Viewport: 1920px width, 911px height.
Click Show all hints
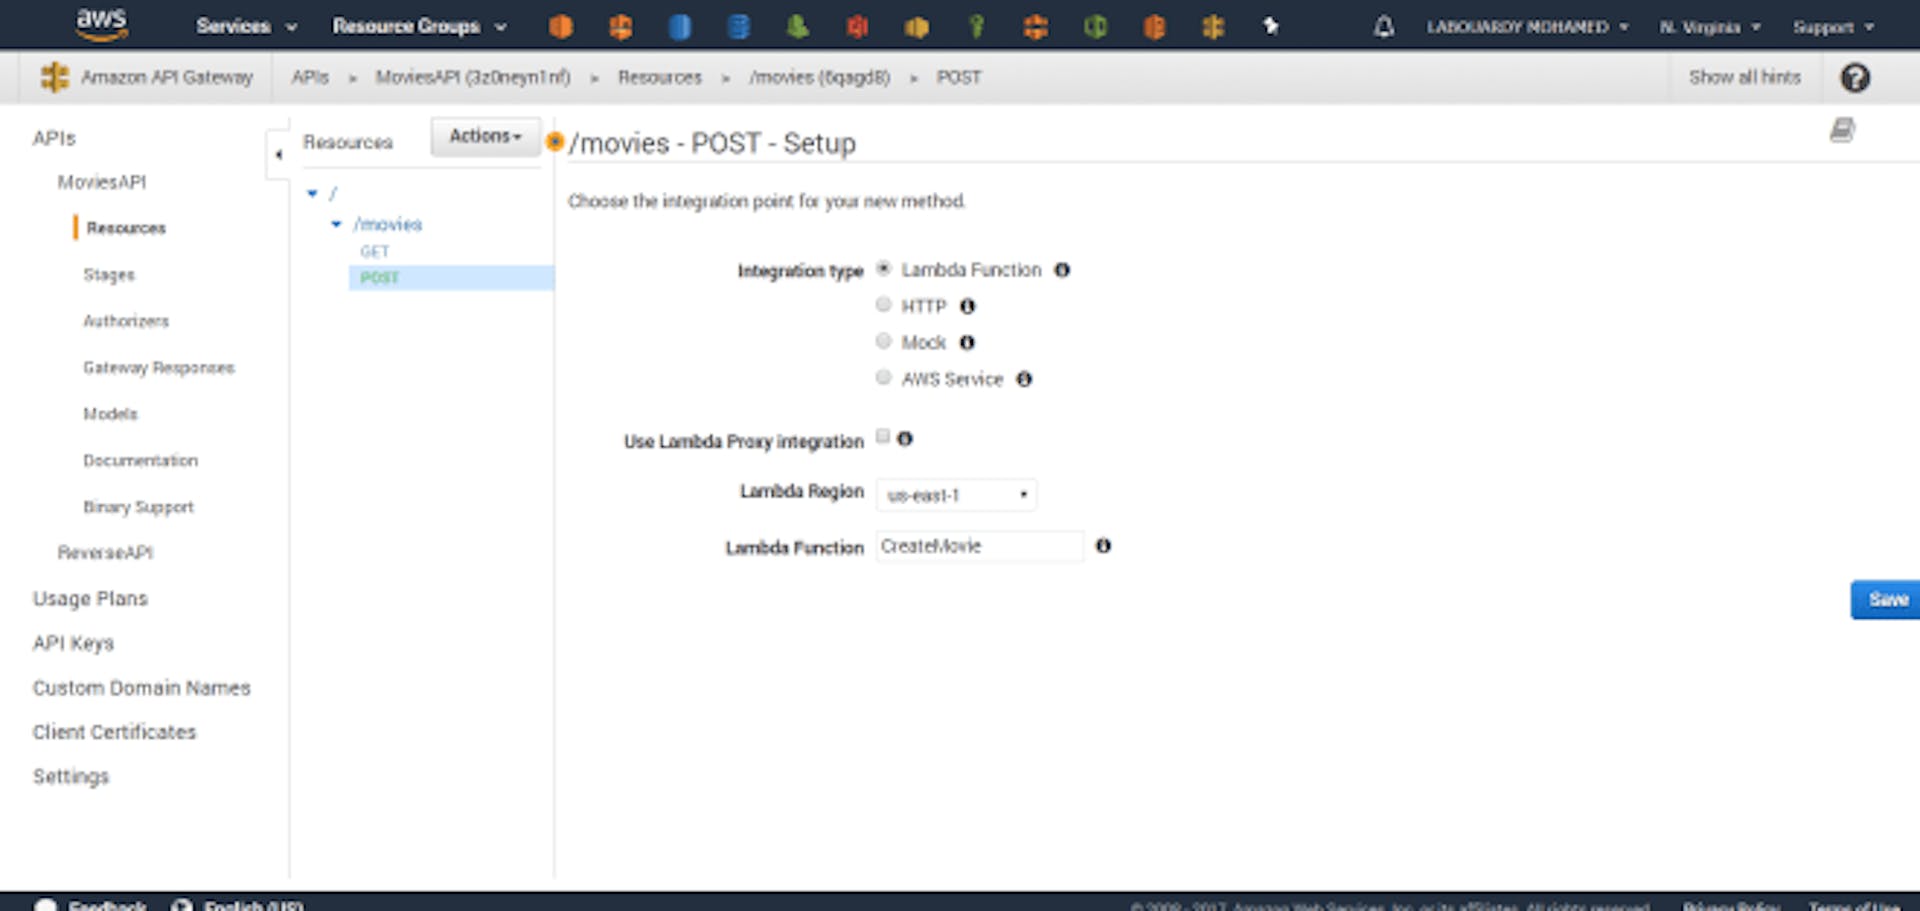(x=1744, y=77)
